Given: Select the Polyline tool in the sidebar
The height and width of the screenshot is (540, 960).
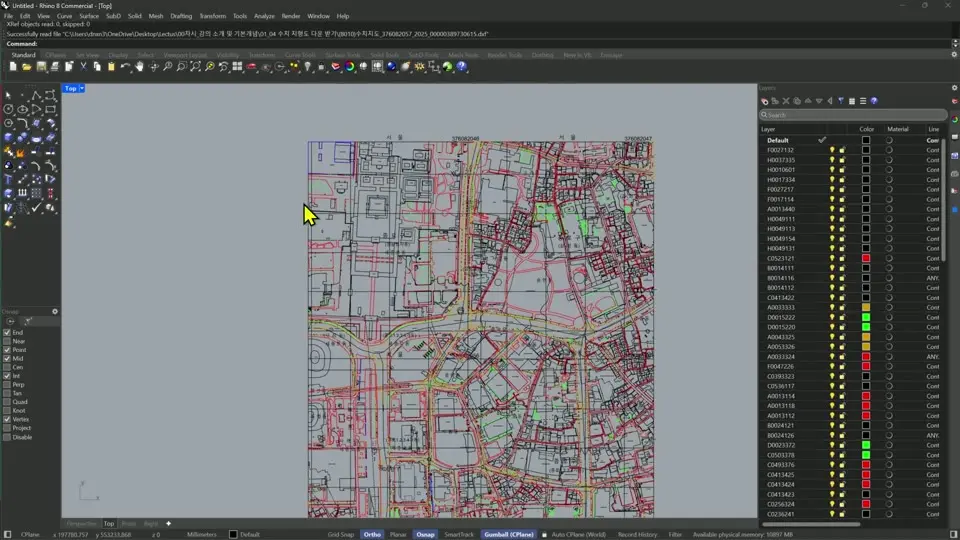Looking at the screenshot, I should point(36,95).
